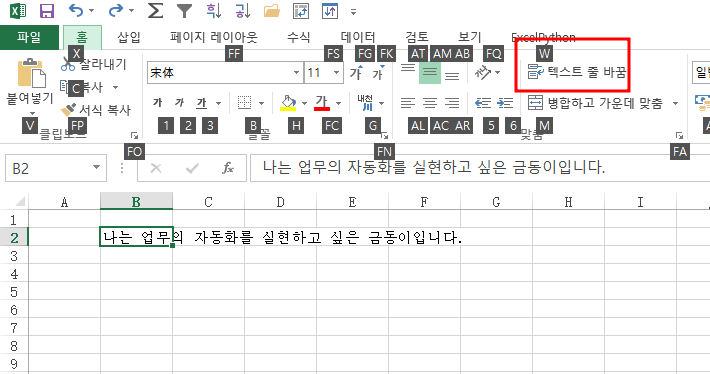Toggle underline formatting
The width and height of the screenshot is (710, 374).
(x=201, y=103)
